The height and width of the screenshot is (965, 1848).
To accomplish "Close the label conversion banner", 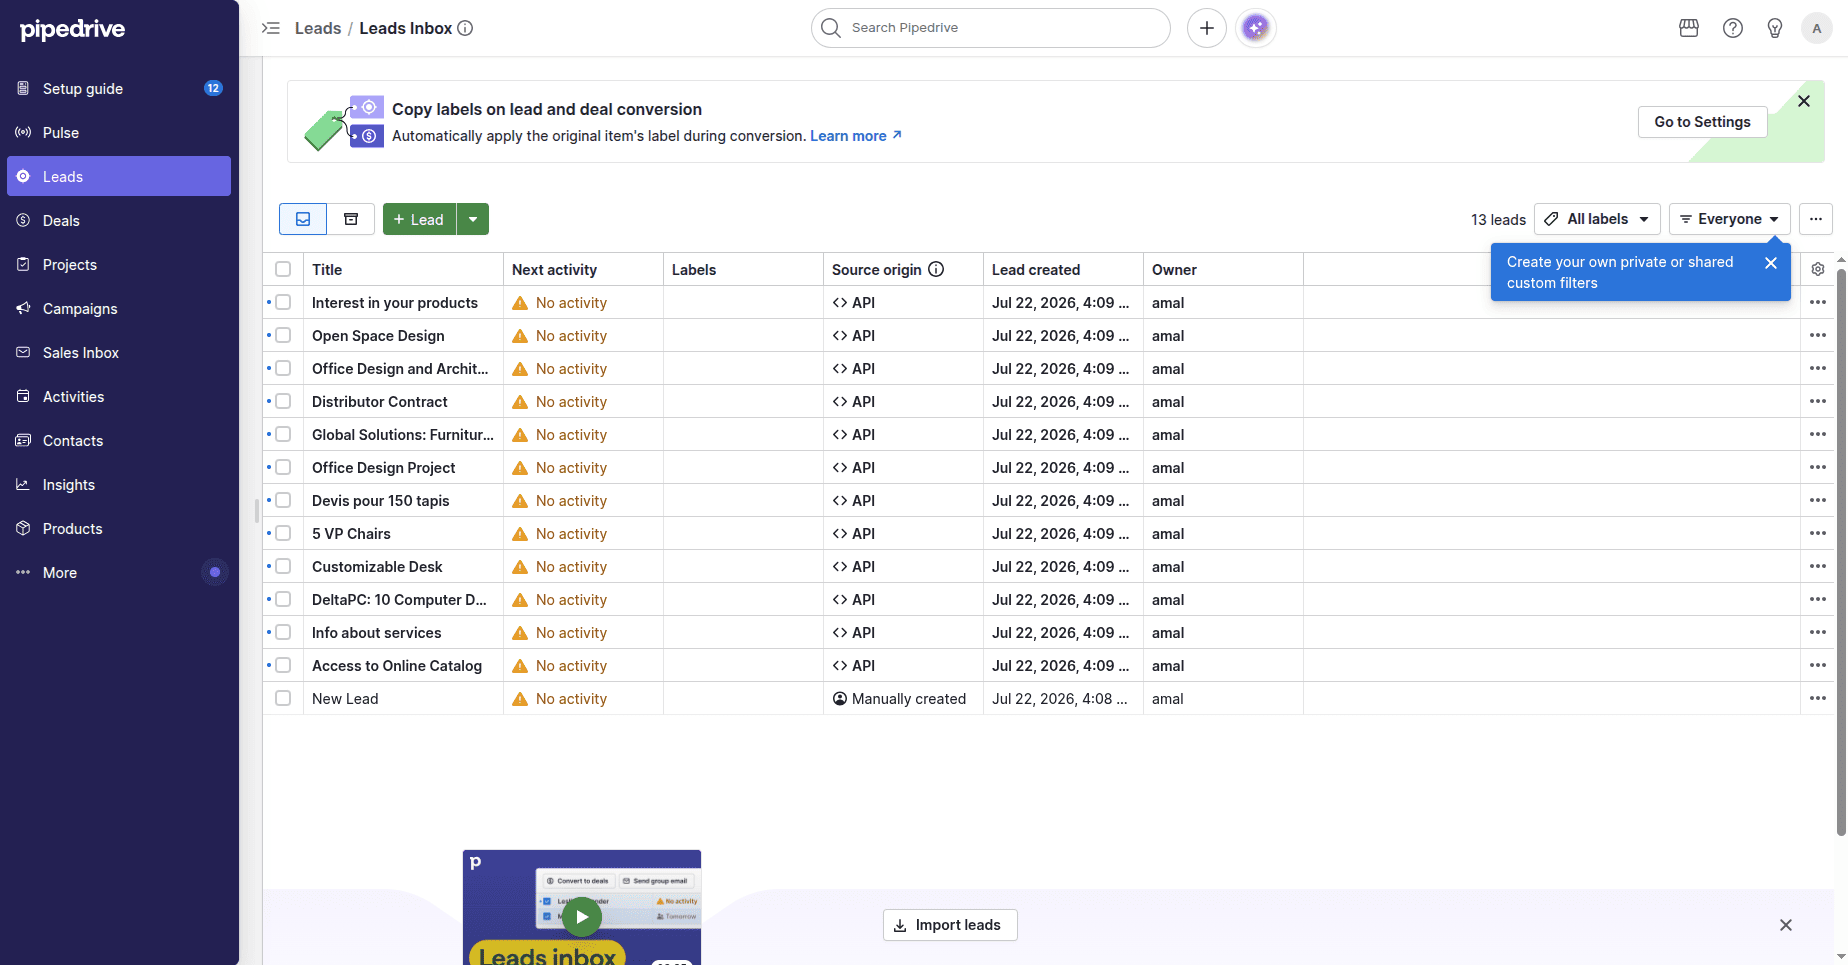I will click(1804, 101).
